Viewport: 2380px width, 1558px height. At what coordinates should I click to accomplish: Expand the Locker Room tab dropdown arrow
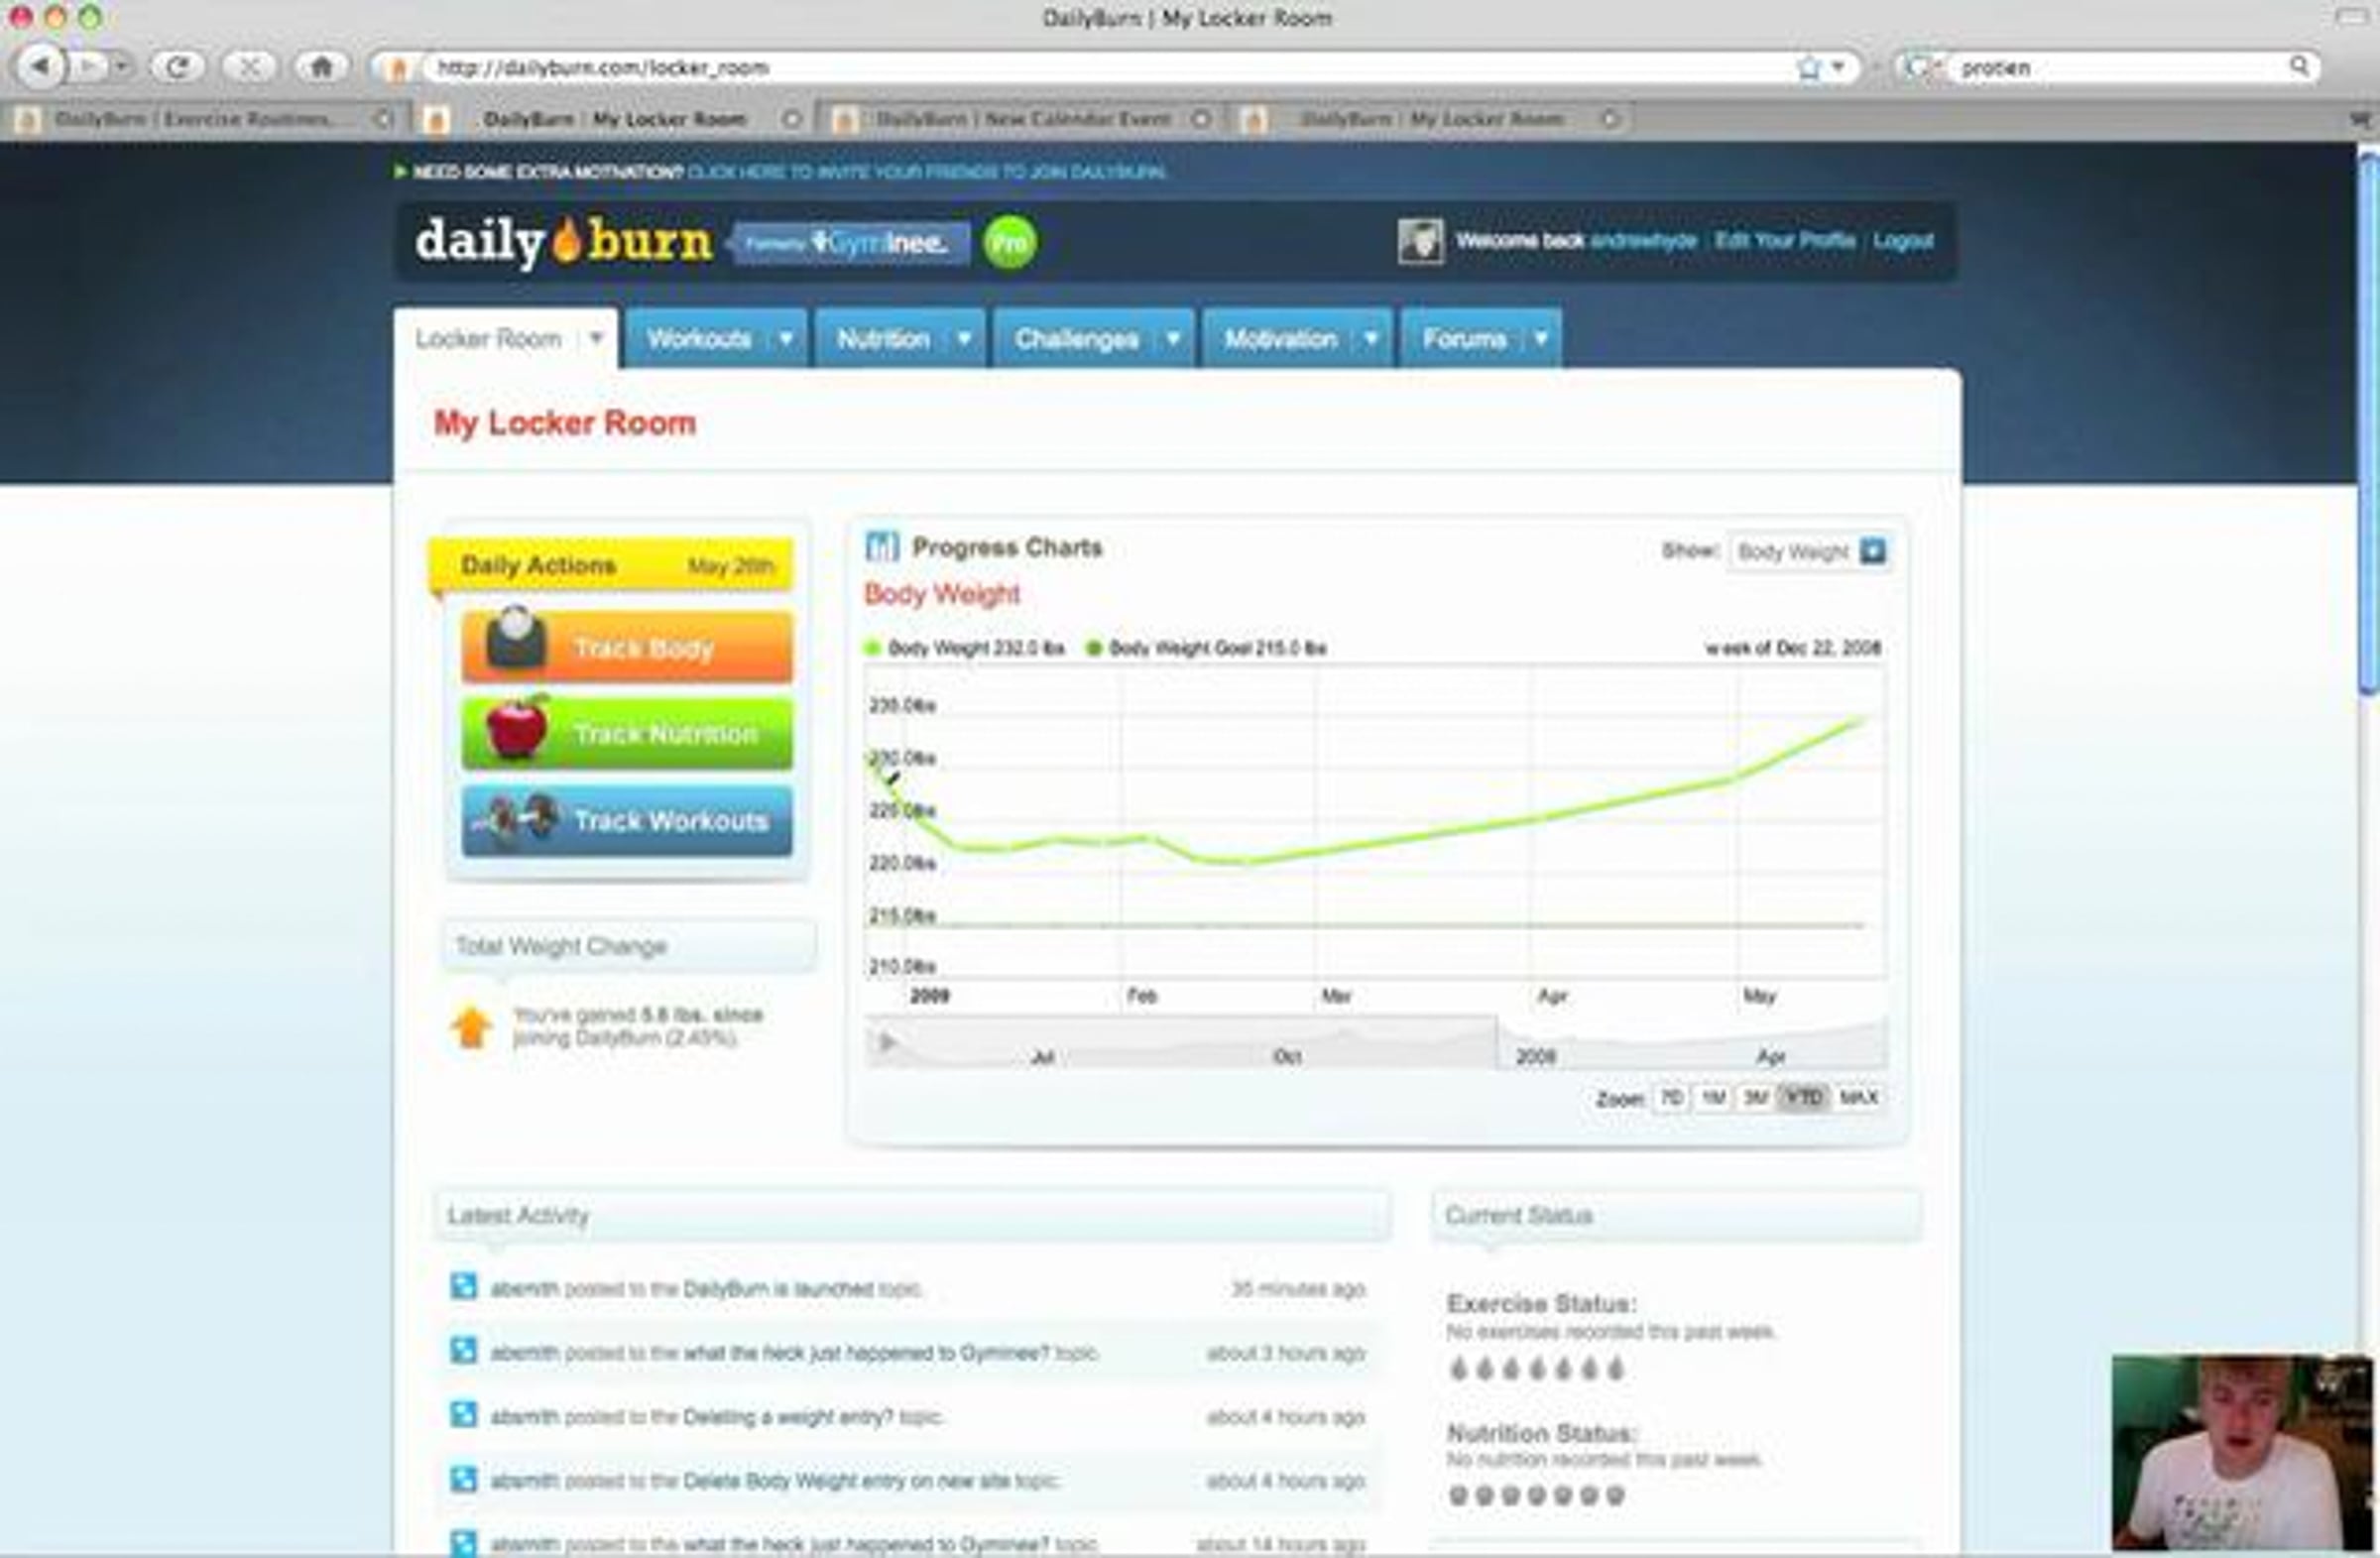(x=596, y=339)
